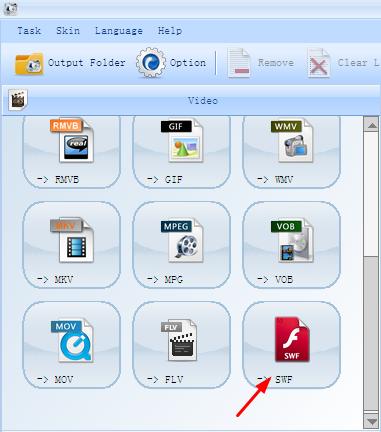Select the MKV format tile

pyautogui.click(x=72, y=245)
